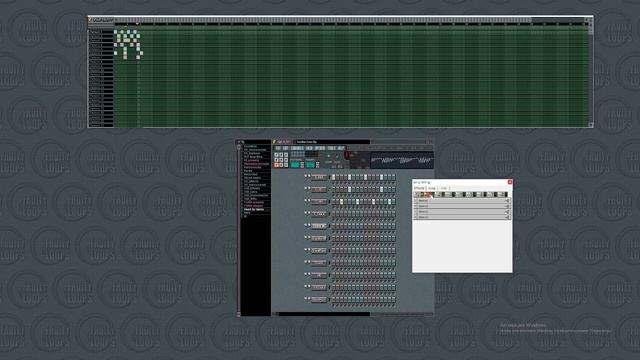Click the browser panel scrollbar down arrow
This screenshot has width=640, height=360.
[239, 314]
